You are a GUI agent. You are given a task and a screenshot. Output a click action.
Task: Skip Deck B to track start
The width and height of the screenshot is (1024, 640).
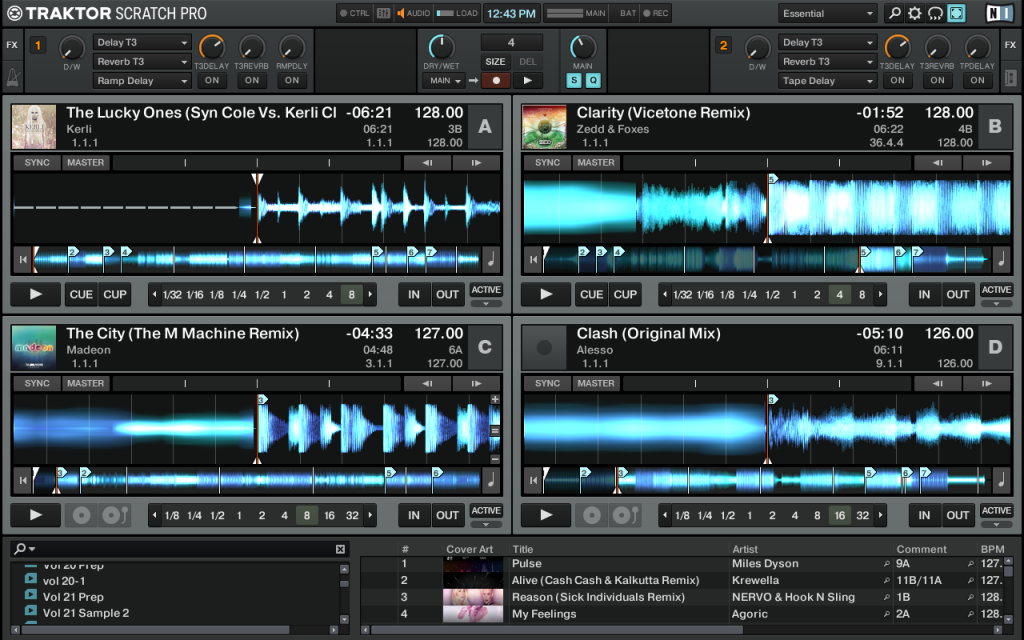click(534, 260)
